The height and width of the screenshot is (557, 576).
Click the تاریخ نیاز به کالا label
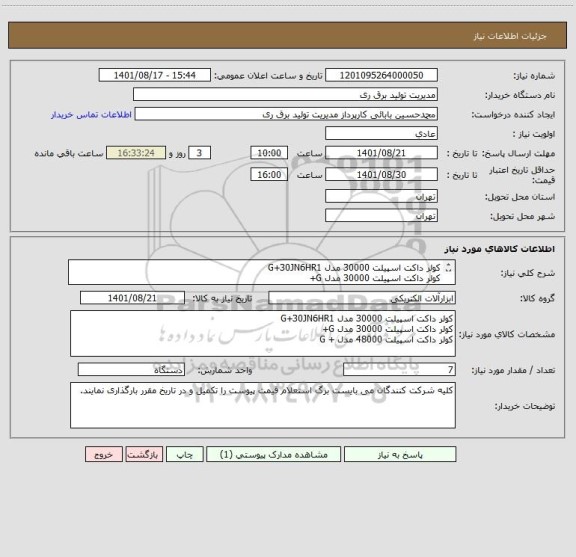pos(222,299)
